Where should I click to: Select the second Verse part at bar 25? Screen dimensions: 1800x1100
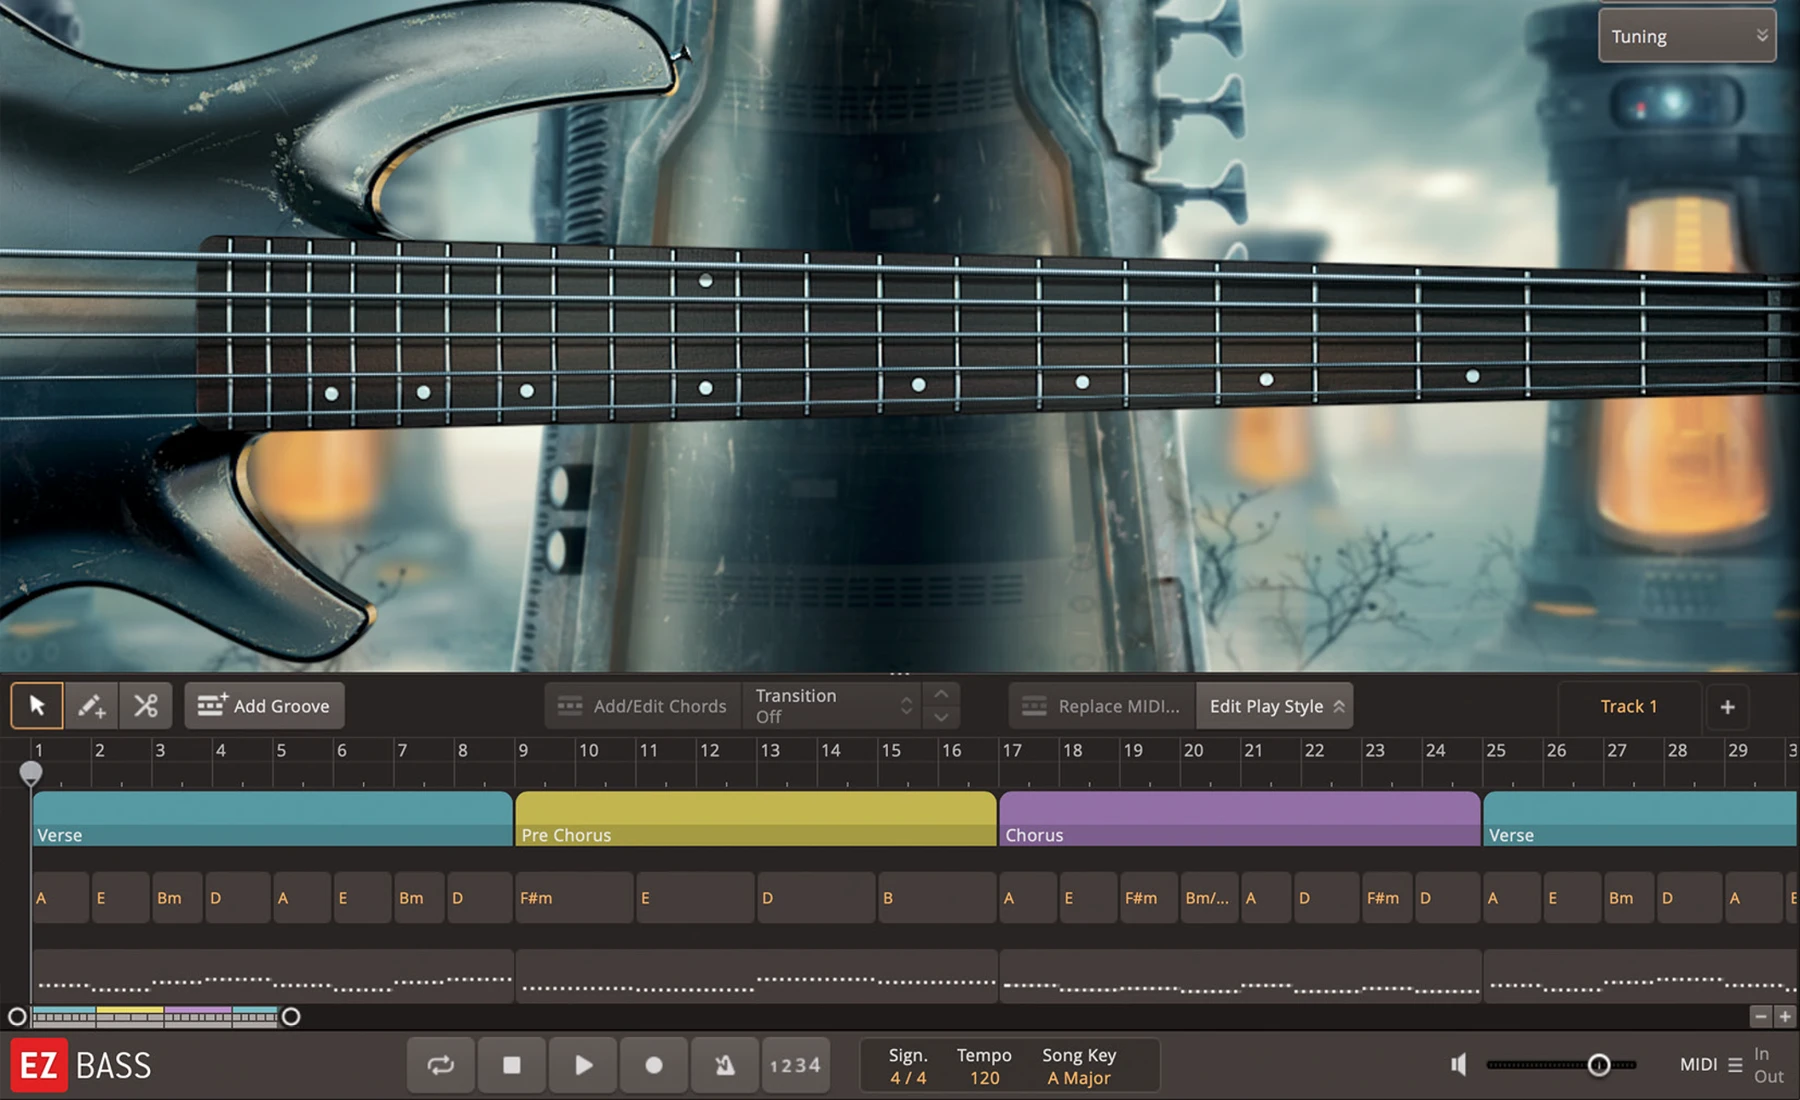point(1641,819)
